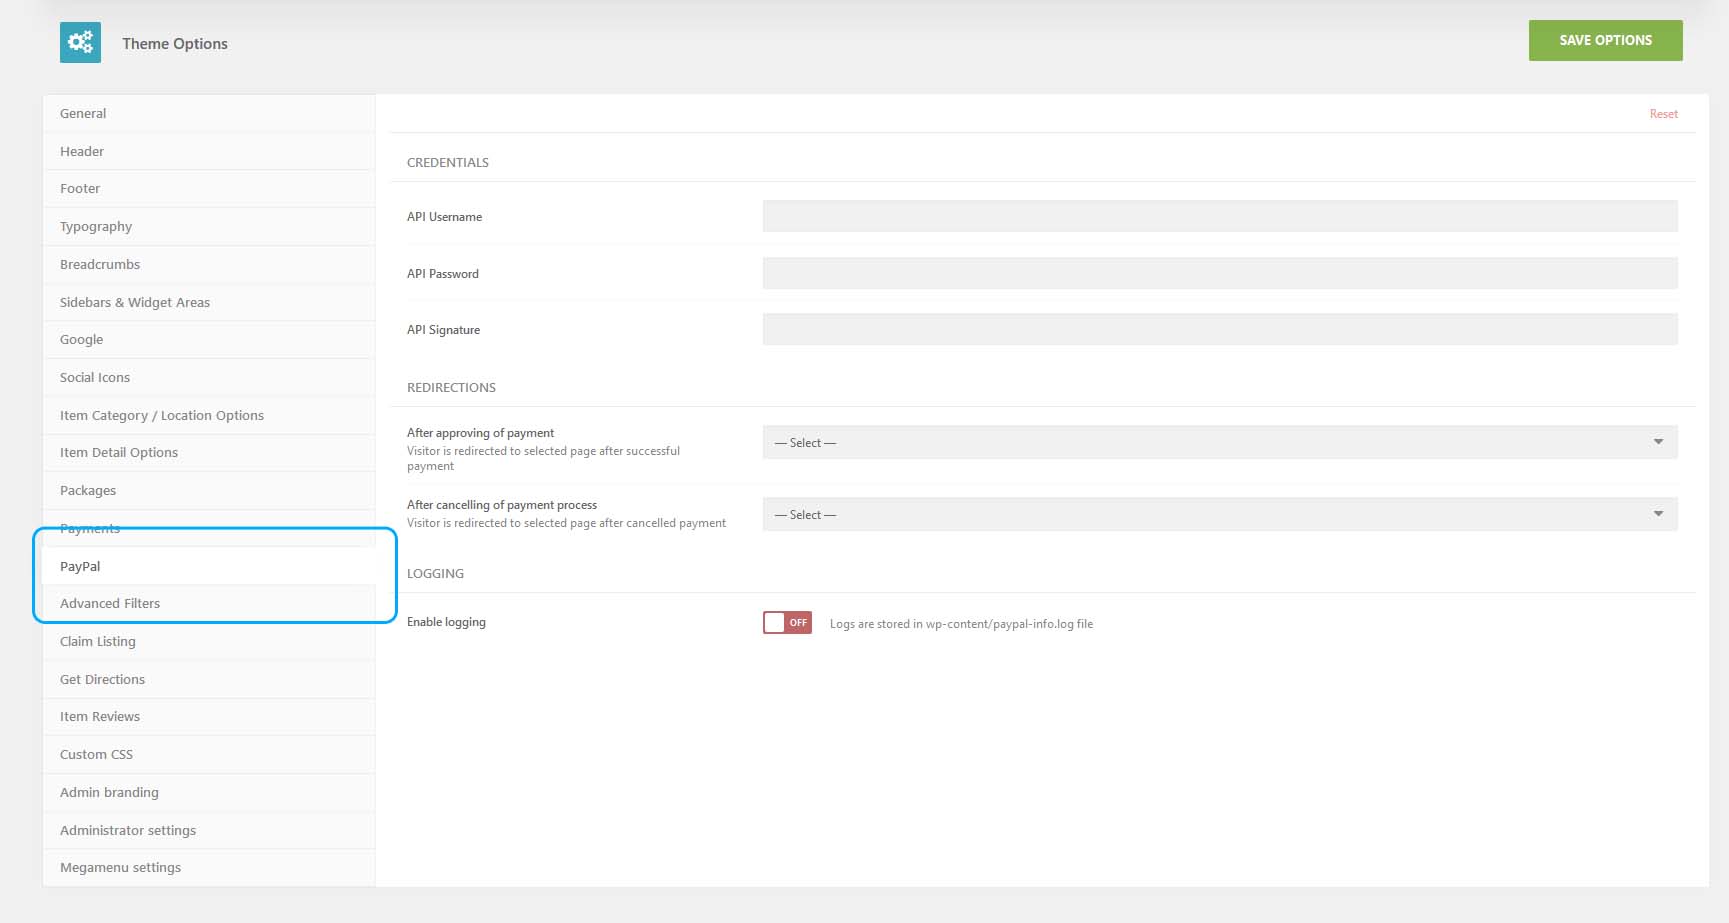Viewport: 1729px width, 923px height.
Task: Click the Theme Options gear icon
Action: pos(80,42)
